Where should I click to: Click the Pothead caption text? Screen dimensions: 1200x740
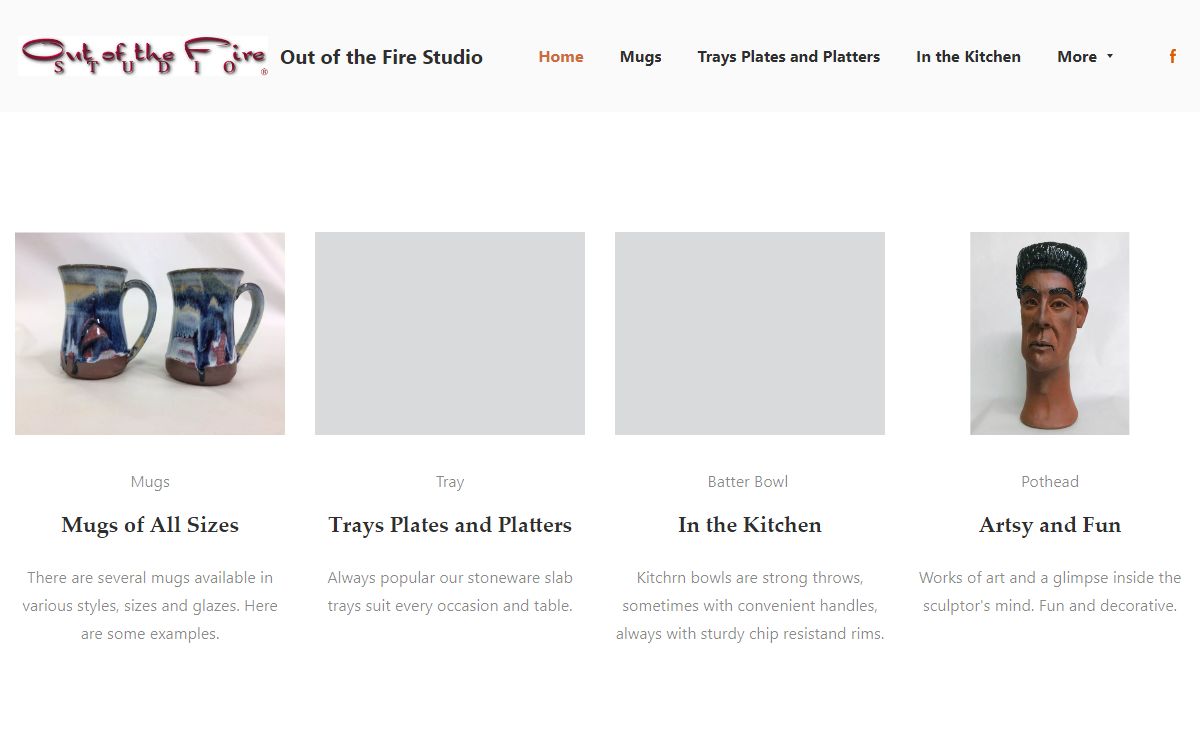pyautogui.click(x=1050, y=482)
